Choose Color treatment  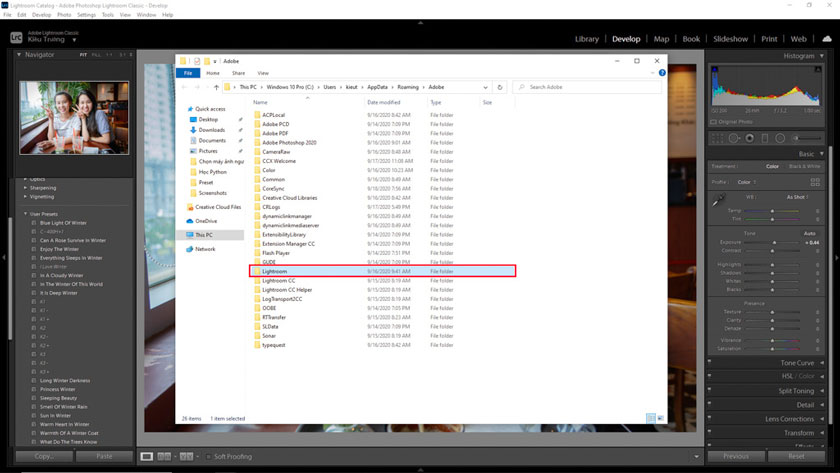(772, 166)
